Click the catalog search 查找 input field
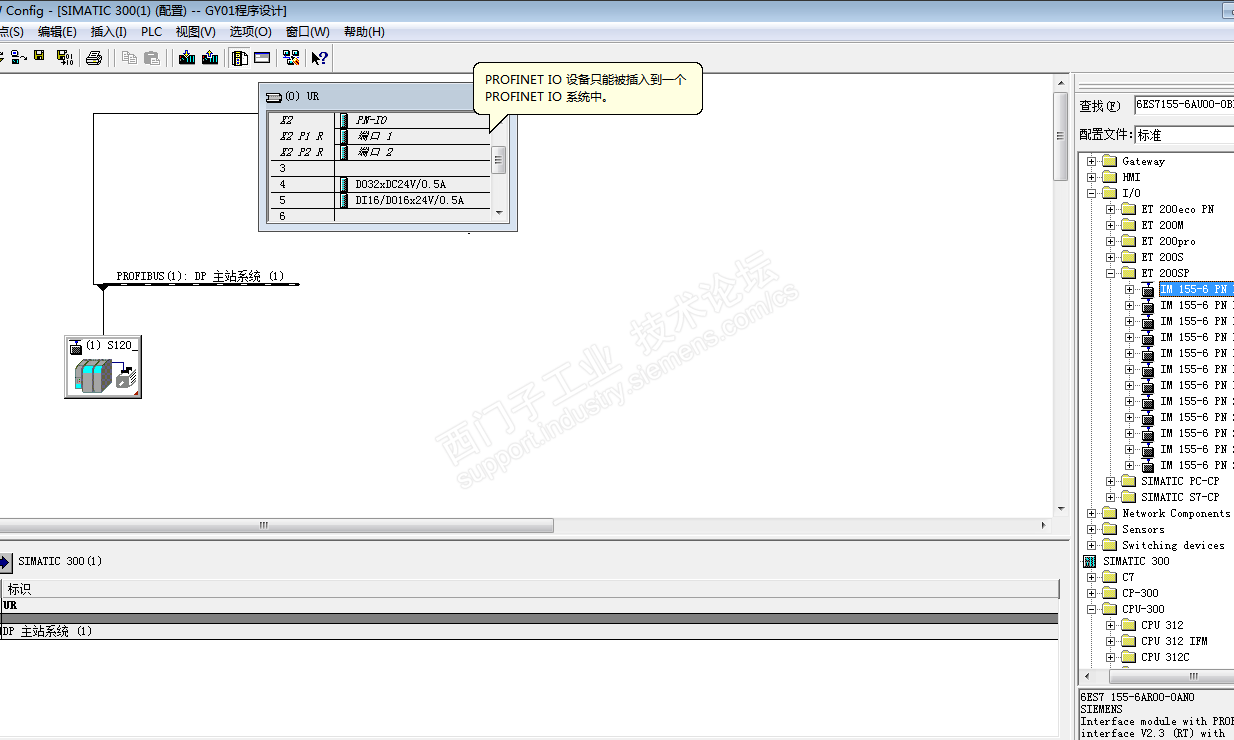The image size is (1234, 740). coord(1184,105)
